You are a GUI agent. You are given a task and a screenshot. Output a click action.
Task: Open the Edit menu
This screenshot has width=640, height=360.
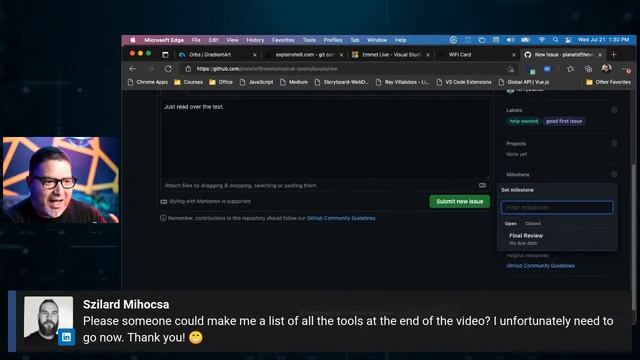[213, 40]
